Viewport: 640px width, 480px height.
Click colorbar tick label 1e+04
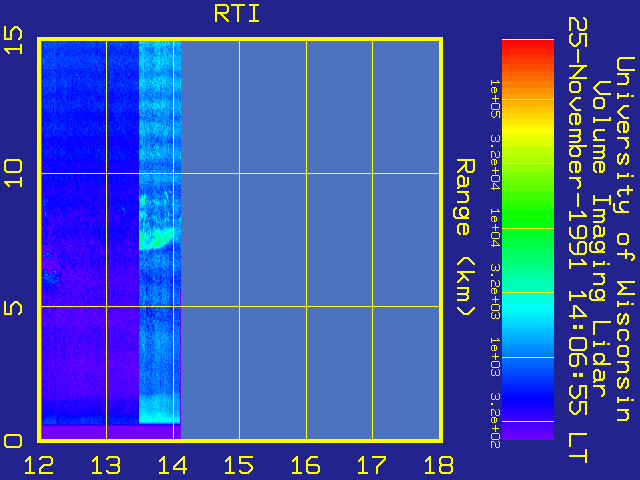495,228
